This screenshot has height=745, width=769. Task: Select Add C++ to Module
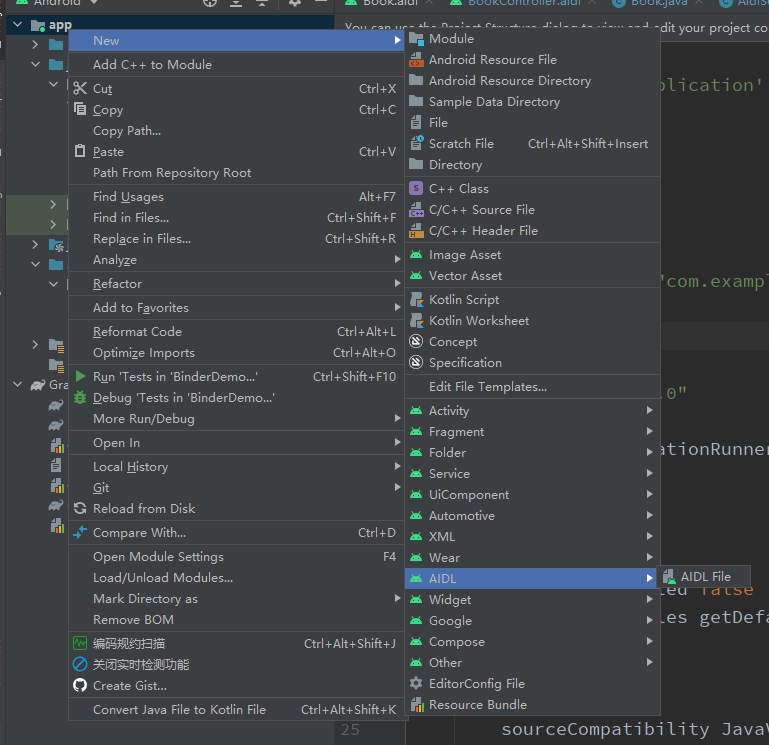click(236, 65)
